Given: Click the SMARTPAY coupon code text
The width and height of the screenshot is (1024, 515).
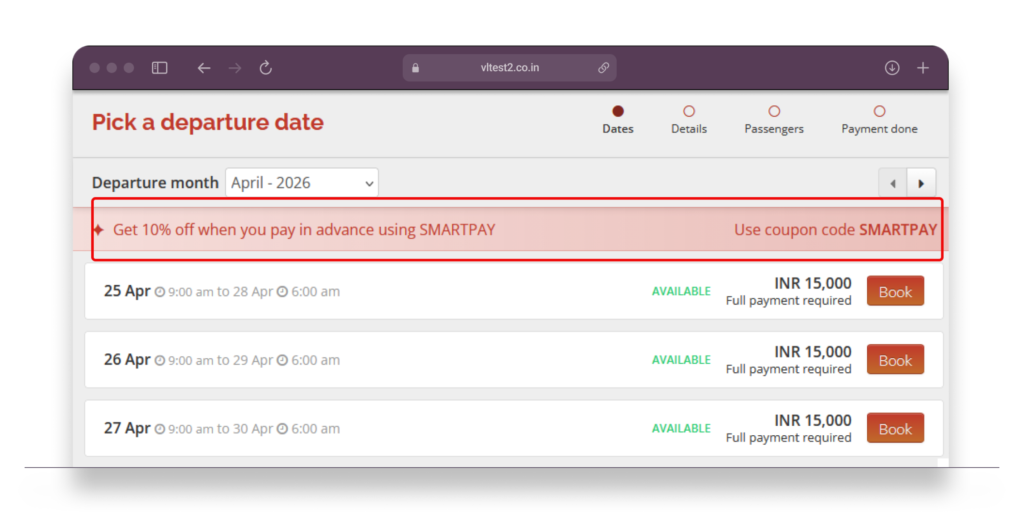Looking at the screenshot, I should tap(898, 230).
